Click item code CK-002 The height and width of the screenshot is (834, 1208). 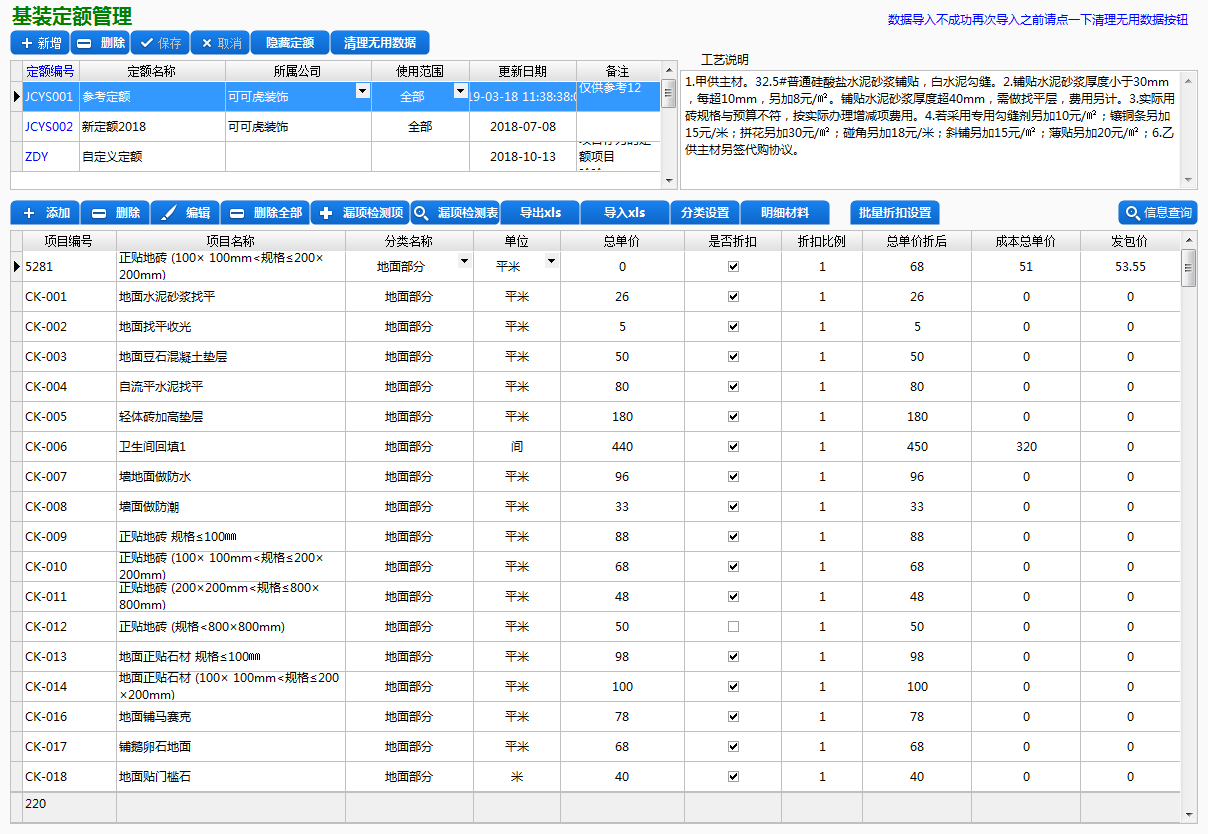pyautogui.click(x=46, y=327)
